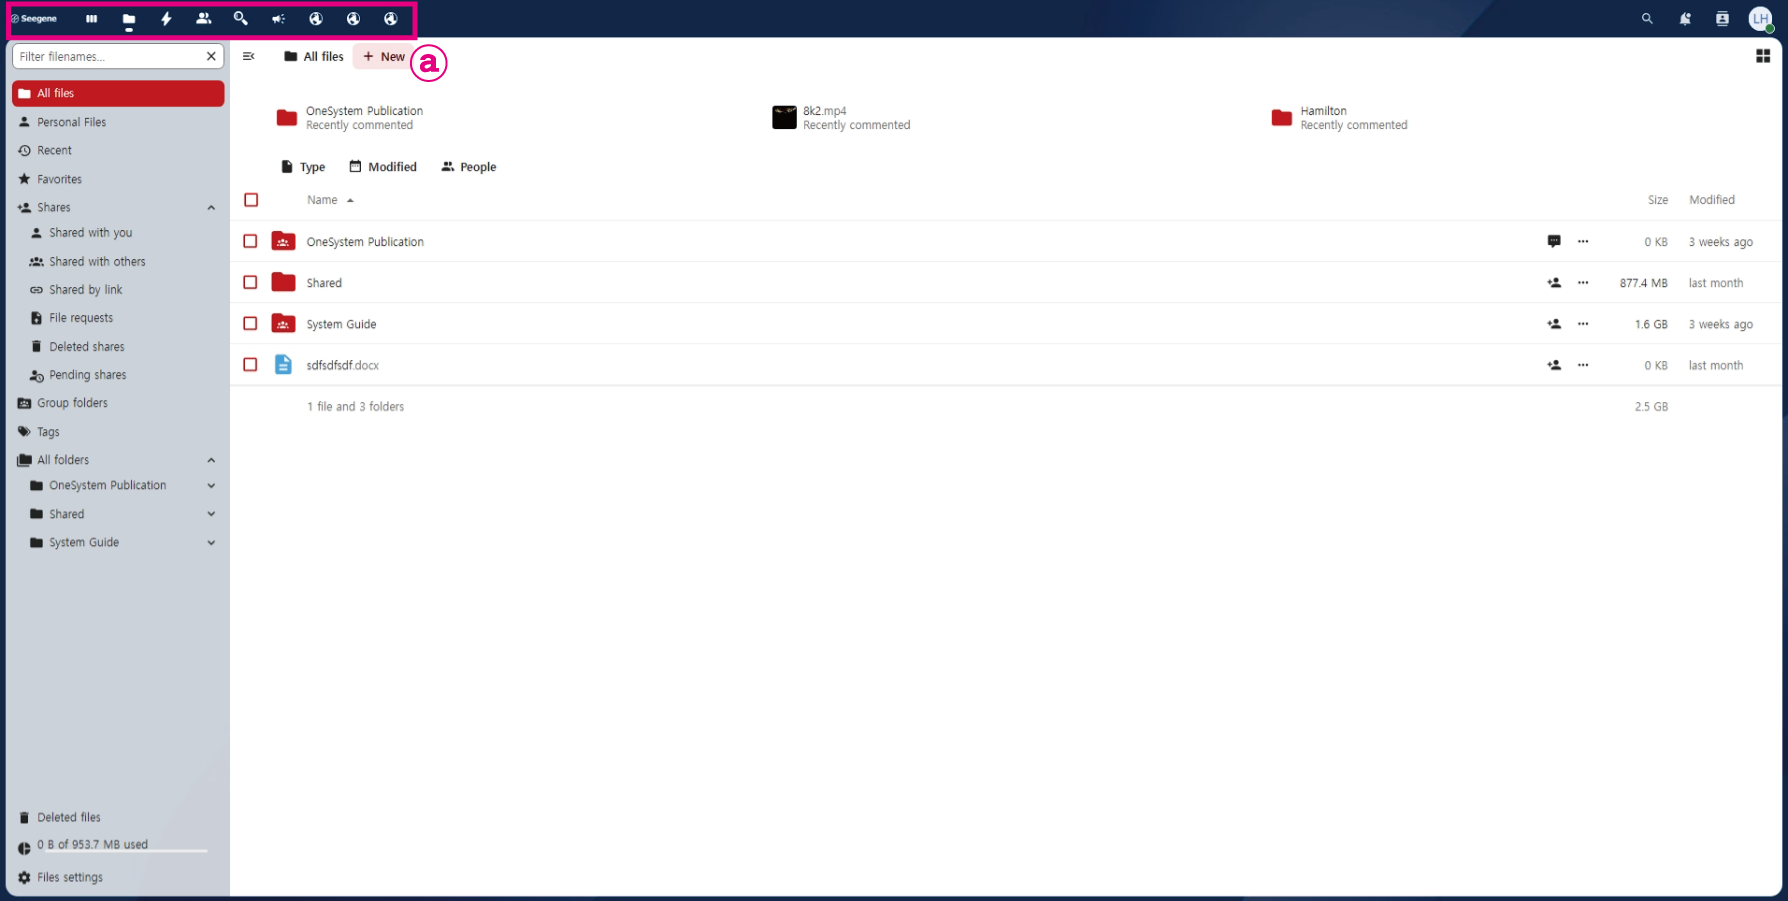Viewport: 1788px width, 901px height.
Task: Open sharing options for the Shared folder
Action: click(x=1554, y=283)
